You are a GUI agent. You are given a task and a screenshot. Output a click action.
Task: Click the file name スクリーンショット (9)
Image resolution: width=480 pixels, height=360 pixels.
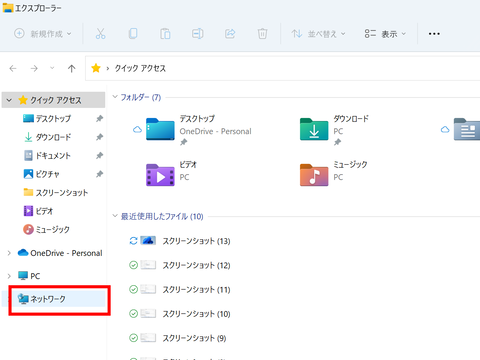(x=194, y=338)
